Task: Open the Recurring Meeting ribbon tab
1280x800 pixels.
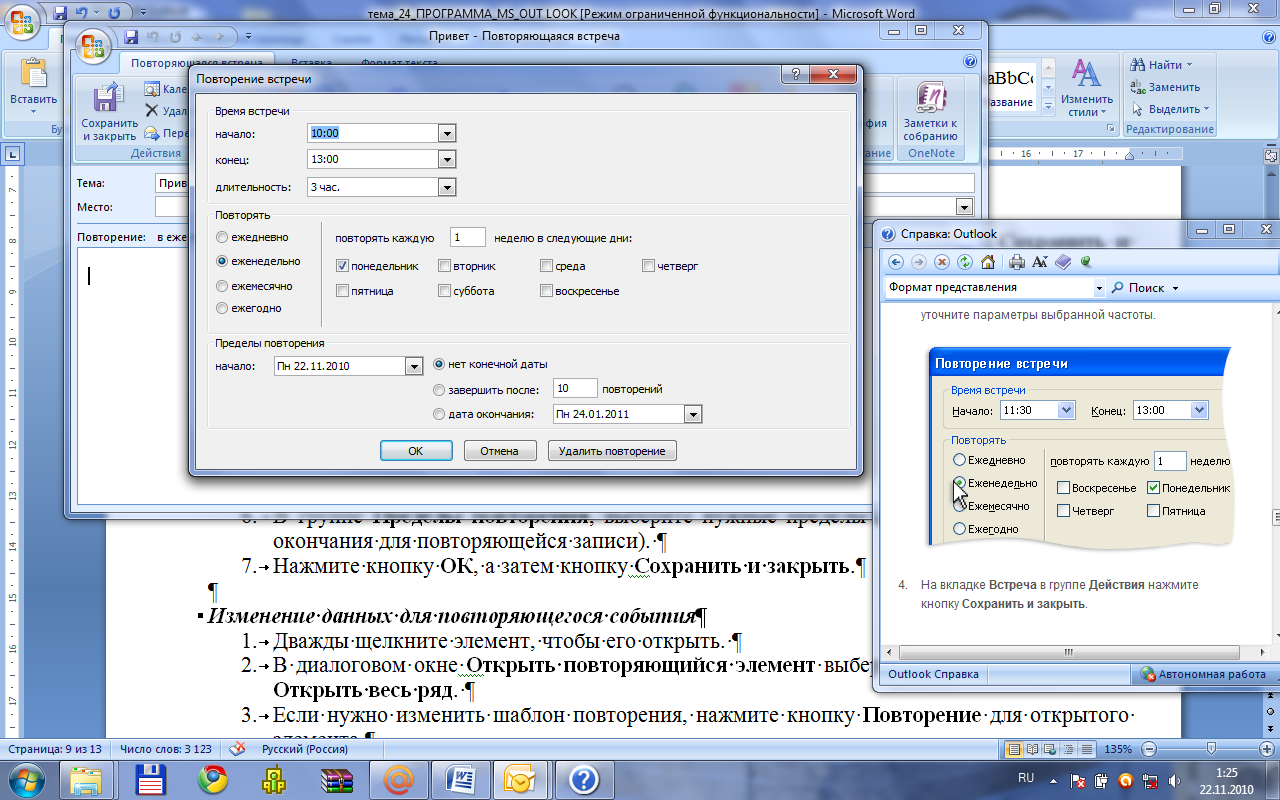Action: coord(198,63)
